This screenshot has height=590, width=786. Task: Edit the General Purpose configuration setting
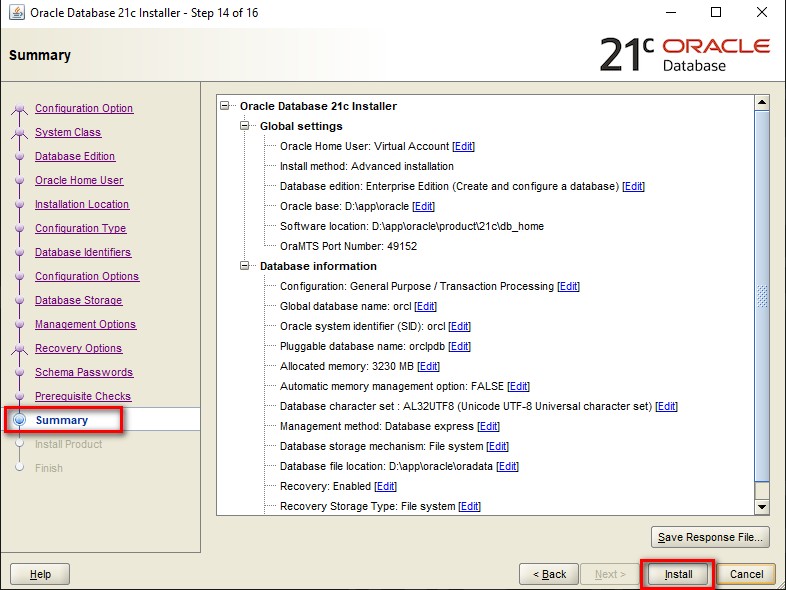tap(568, 286)
